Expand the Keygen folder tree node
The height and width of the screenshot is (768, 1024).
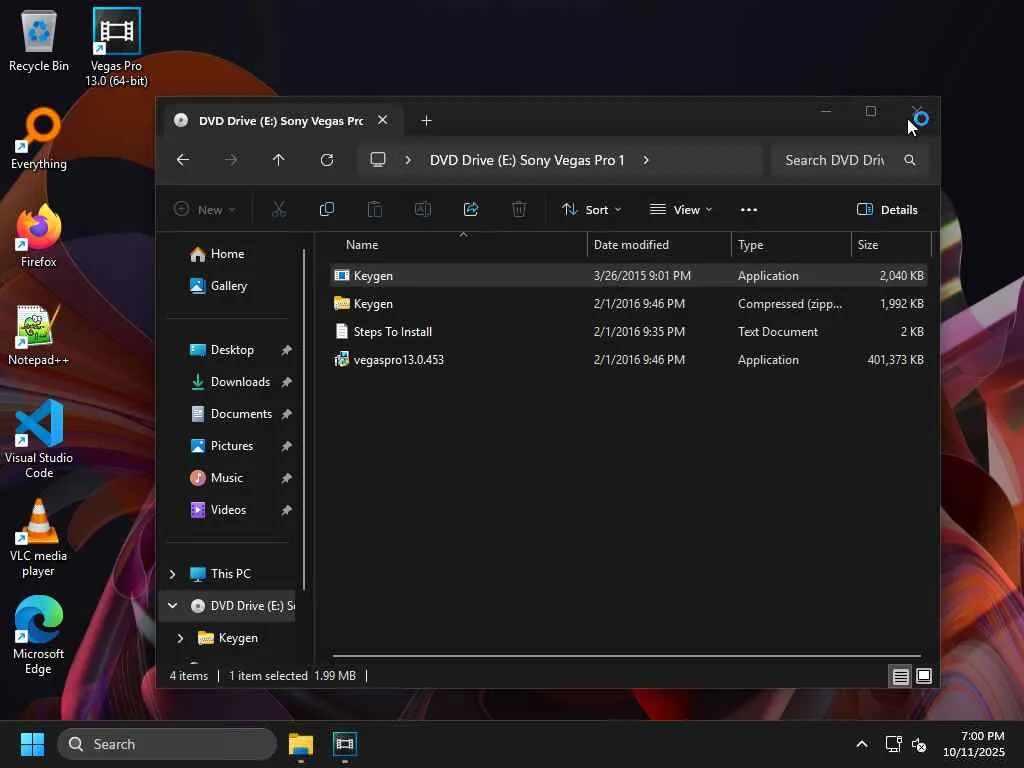(x=180, y=638)
